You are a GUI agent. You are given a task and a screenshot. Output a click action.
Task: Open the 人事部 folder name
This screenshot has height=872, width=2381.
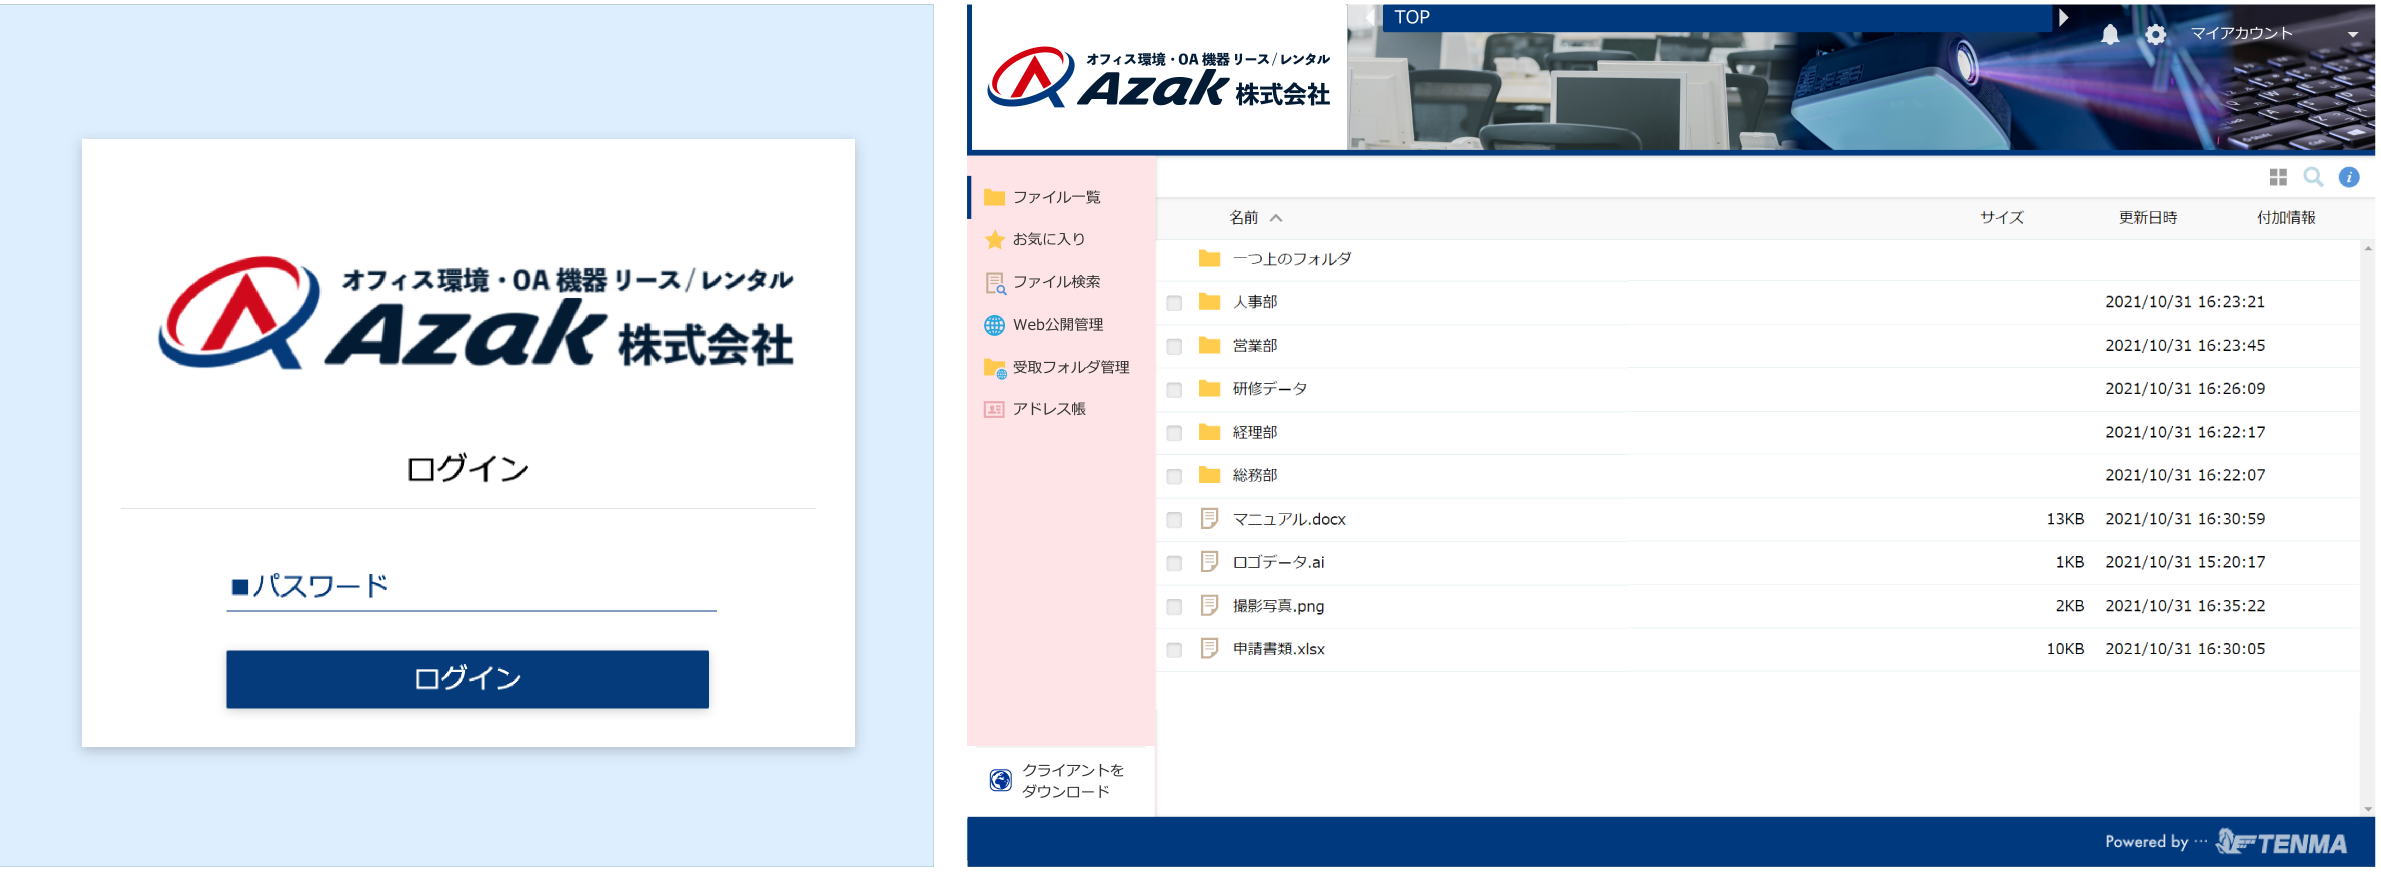[1255, 302]
